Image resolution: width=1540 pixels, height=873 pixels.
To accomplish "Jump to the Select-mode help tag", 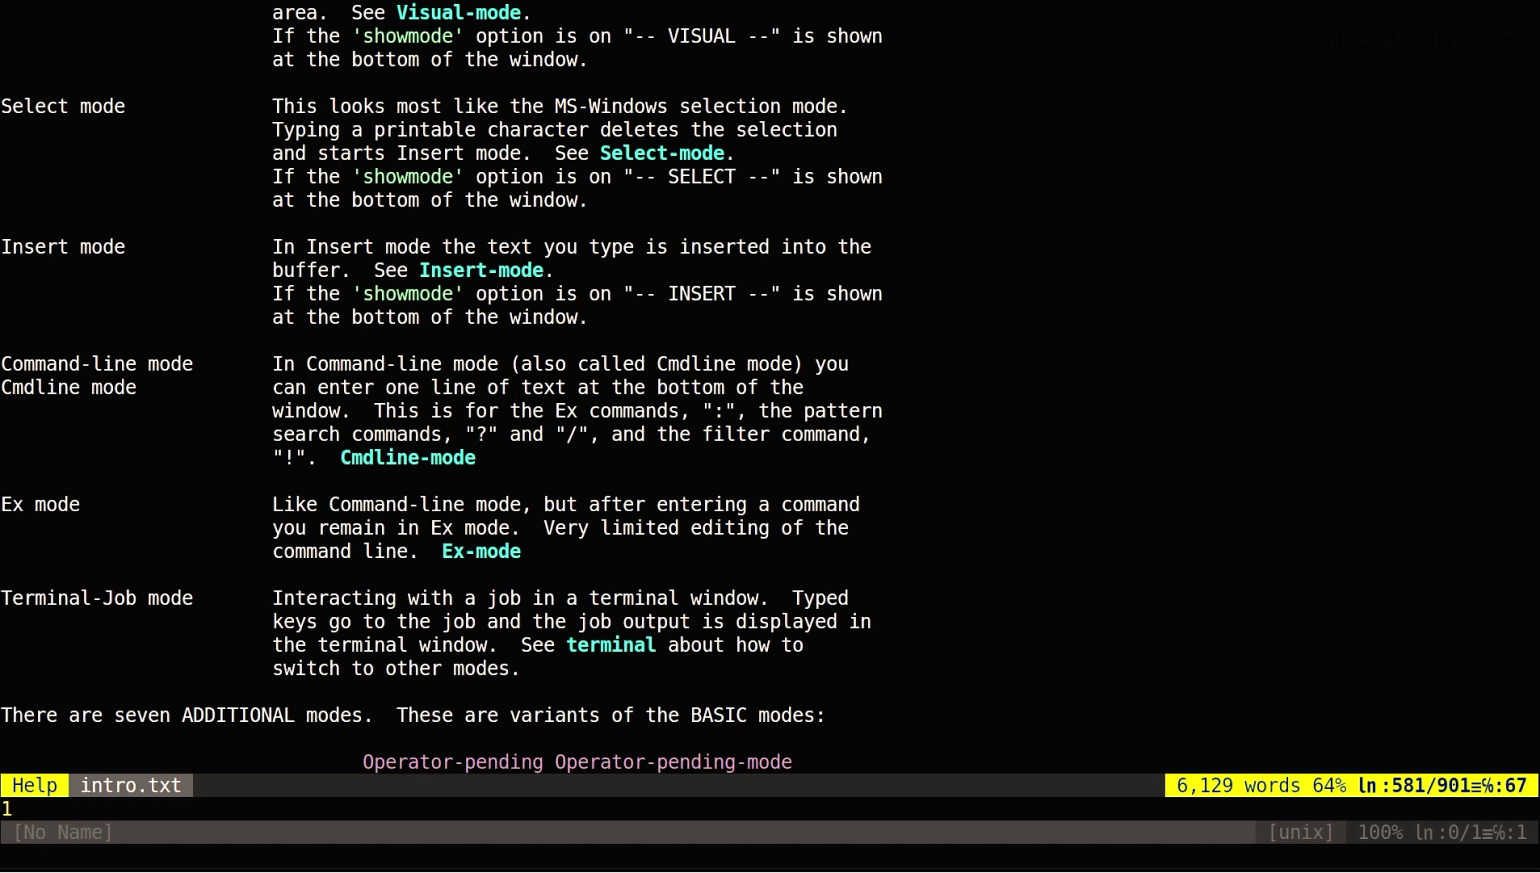I will 661,153.
